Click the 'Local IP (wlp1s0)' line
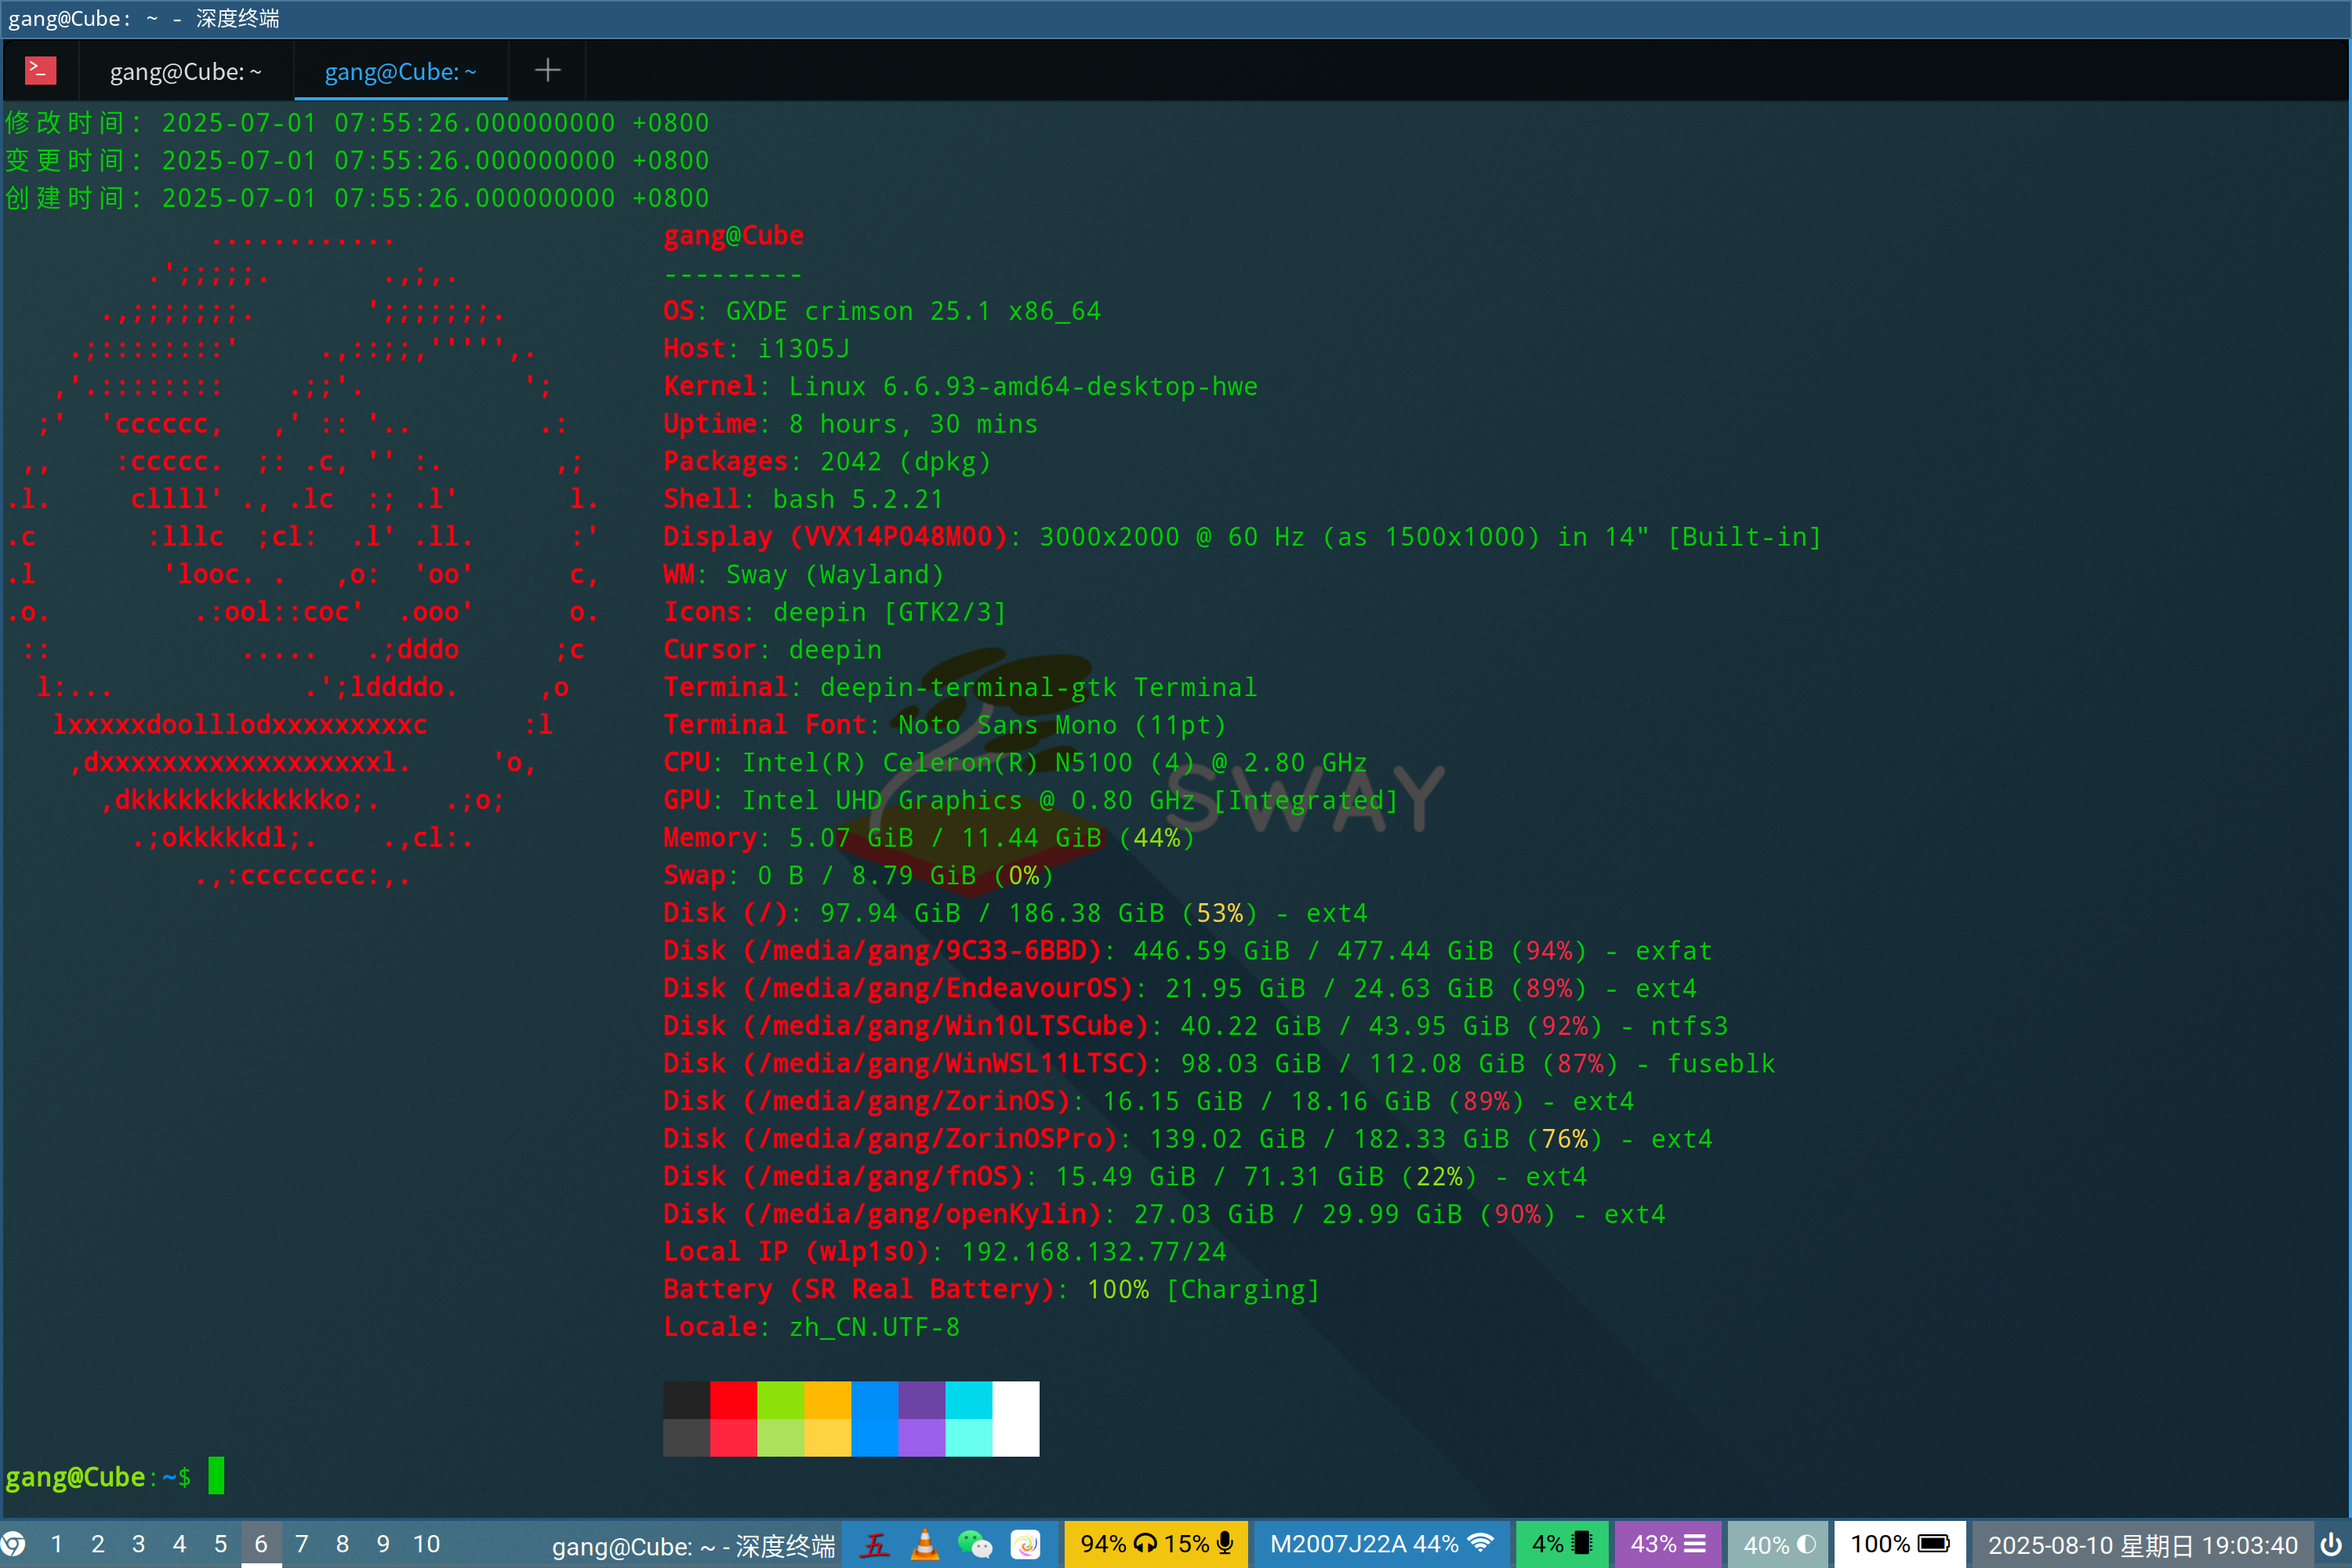Screen dimensions: 2352x1568 pos(945,1251)
